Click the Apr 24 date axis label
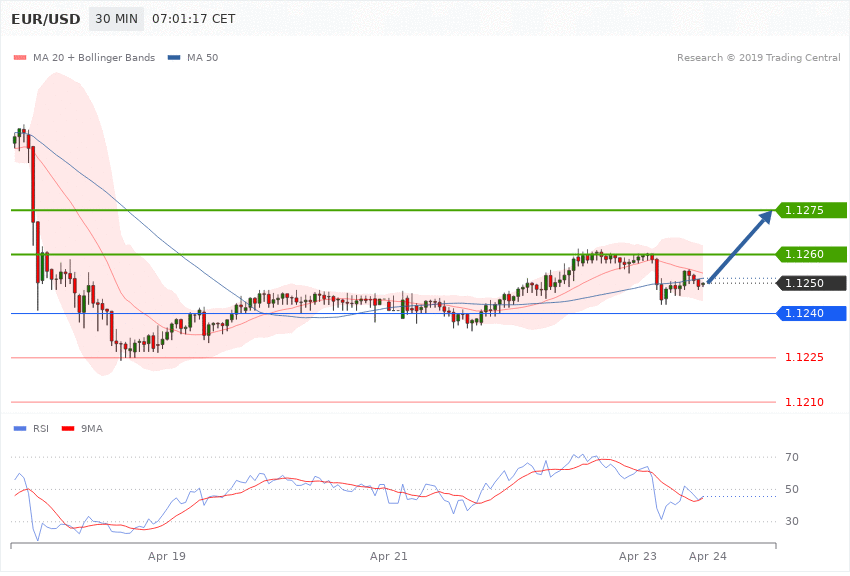Viewport: 850px width, 576px height. pyautogui.click(x=707, y=556)
